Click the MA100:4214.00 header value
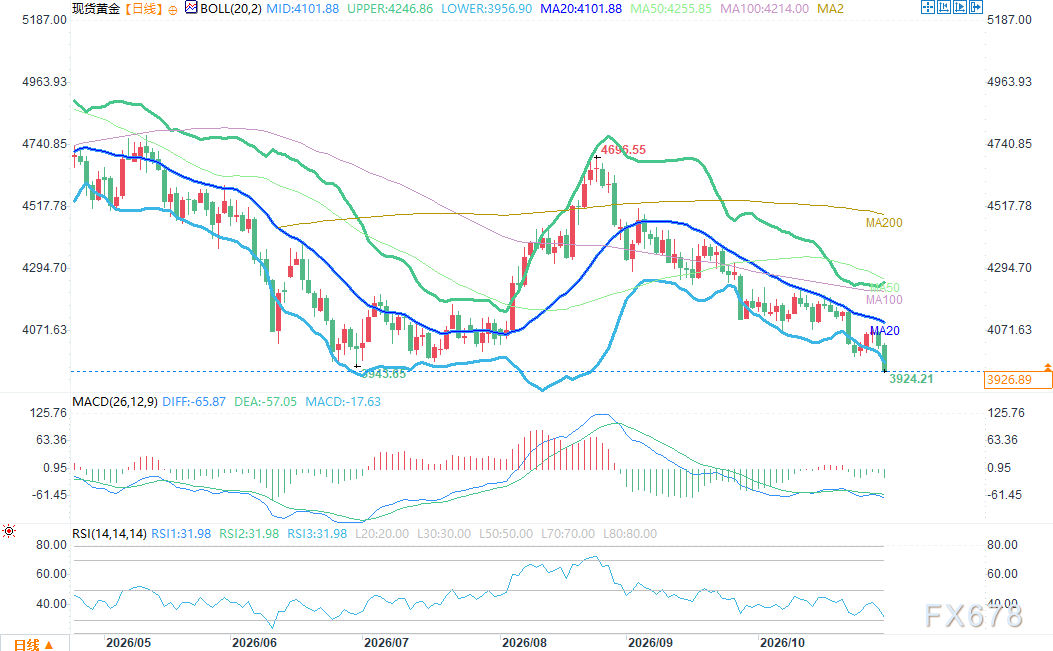The width and height of the screenshot is (1053, 651). pyautogui.click(x=764, y=9)
